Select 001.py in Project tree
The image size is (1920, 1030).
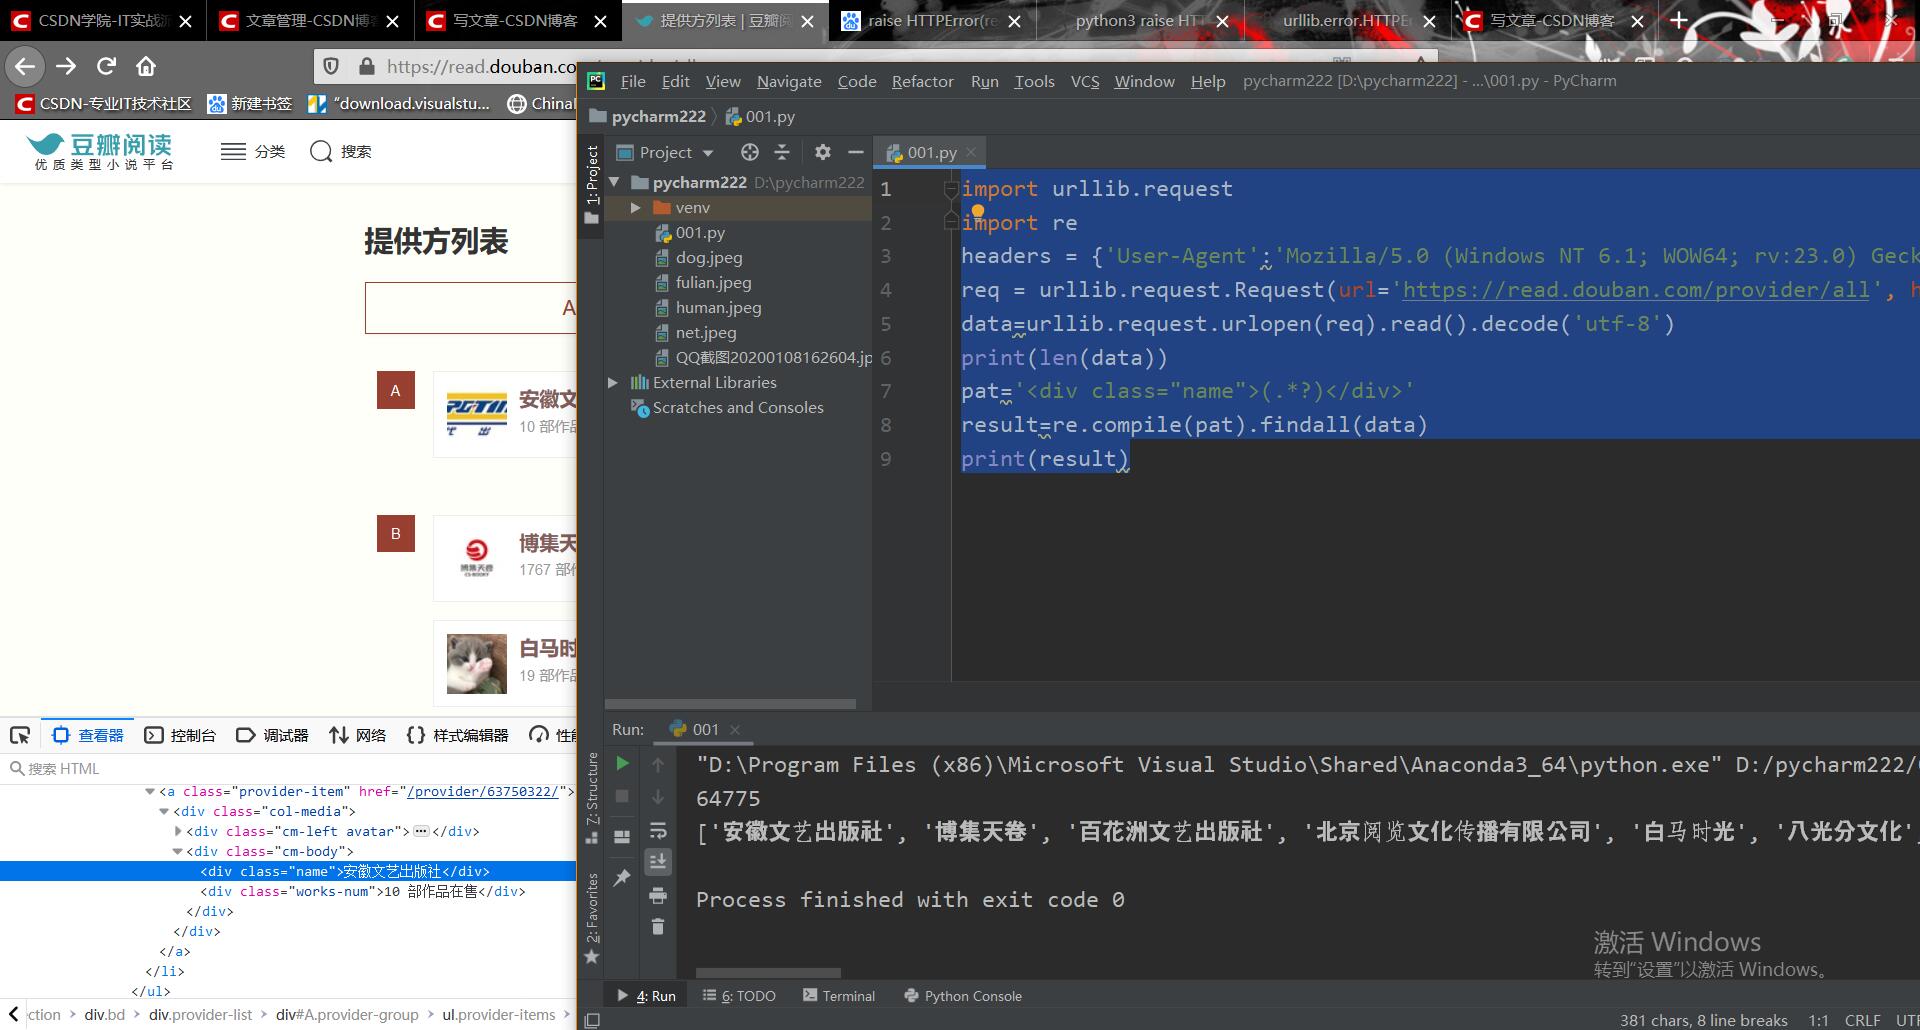point(700,233)
